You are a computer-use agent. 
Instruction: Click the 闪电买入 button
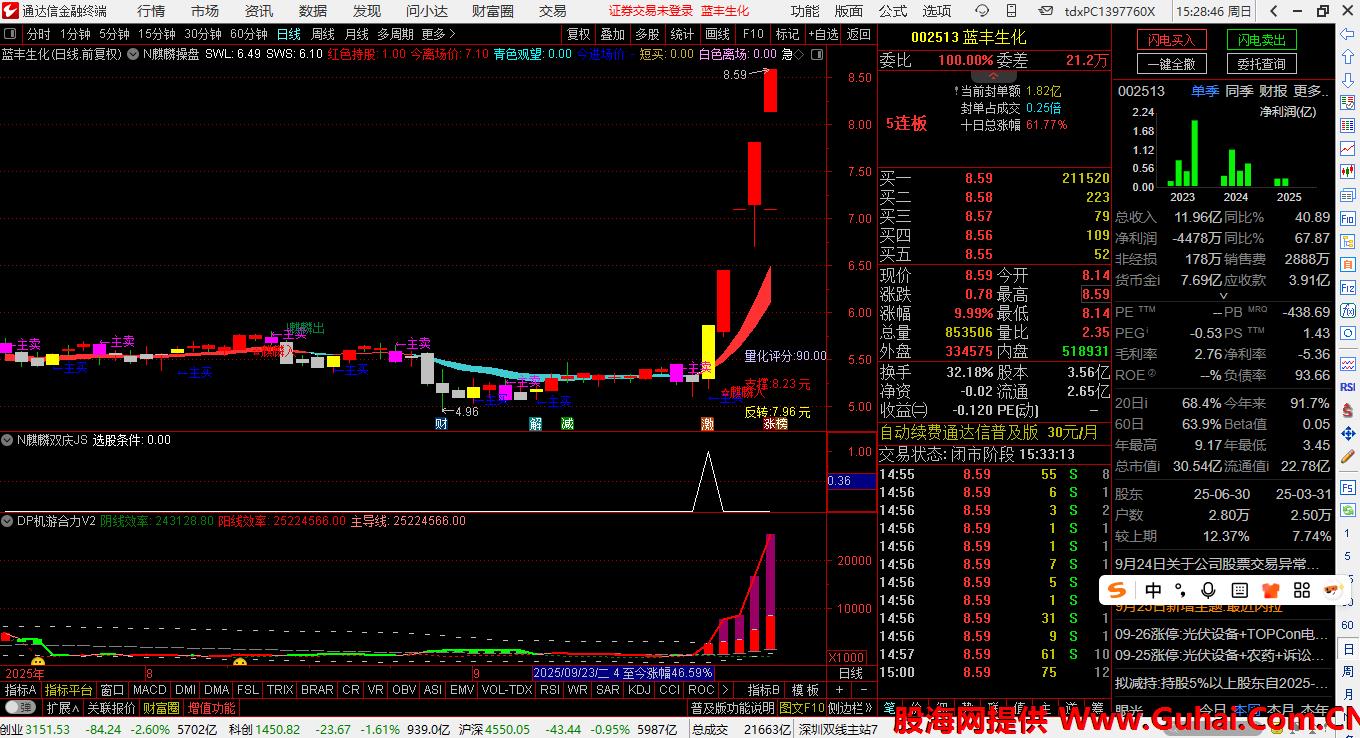(x=1172, y=40)
